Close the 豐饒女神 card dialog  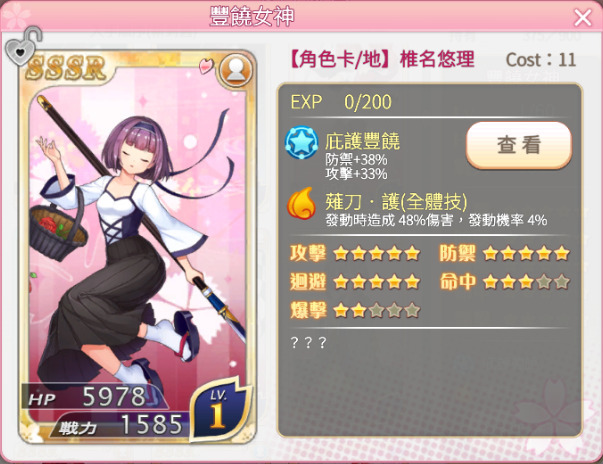pos(583,18)
